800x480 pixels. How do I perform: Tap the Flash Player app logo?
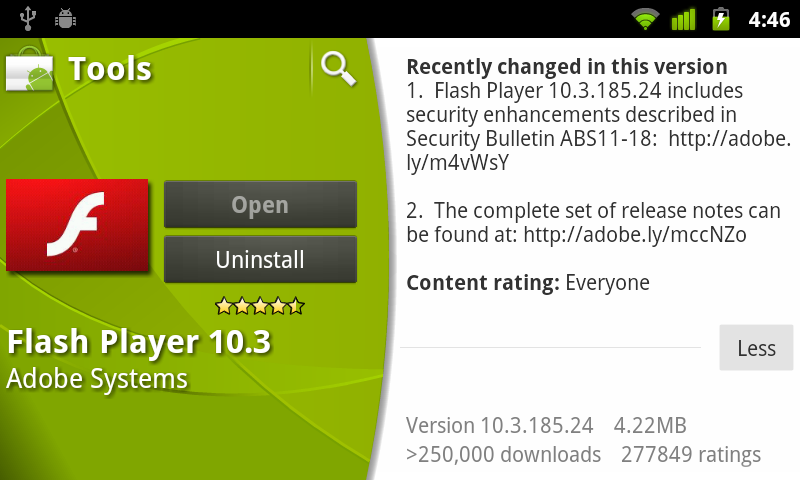tap(77, 225)
